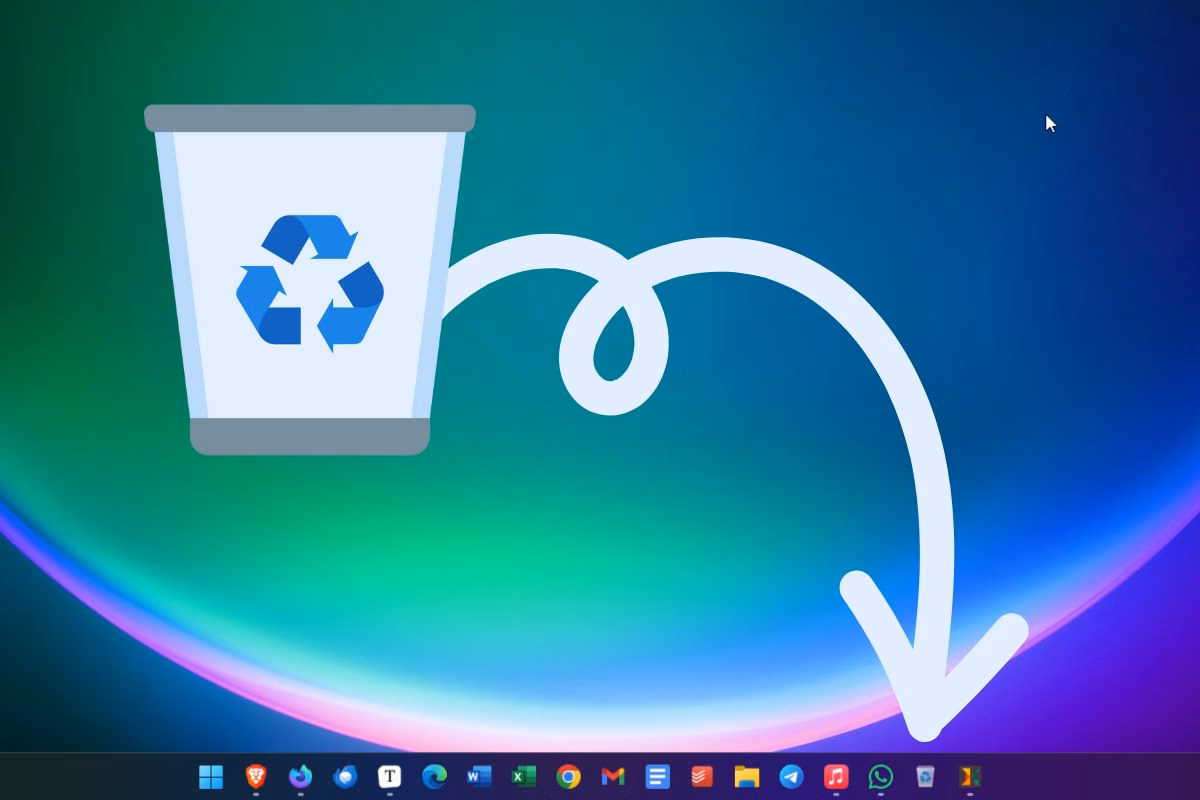Launch Todoist task manager
This screenshot has width=1200, height=800.
(x=700, y=776)
